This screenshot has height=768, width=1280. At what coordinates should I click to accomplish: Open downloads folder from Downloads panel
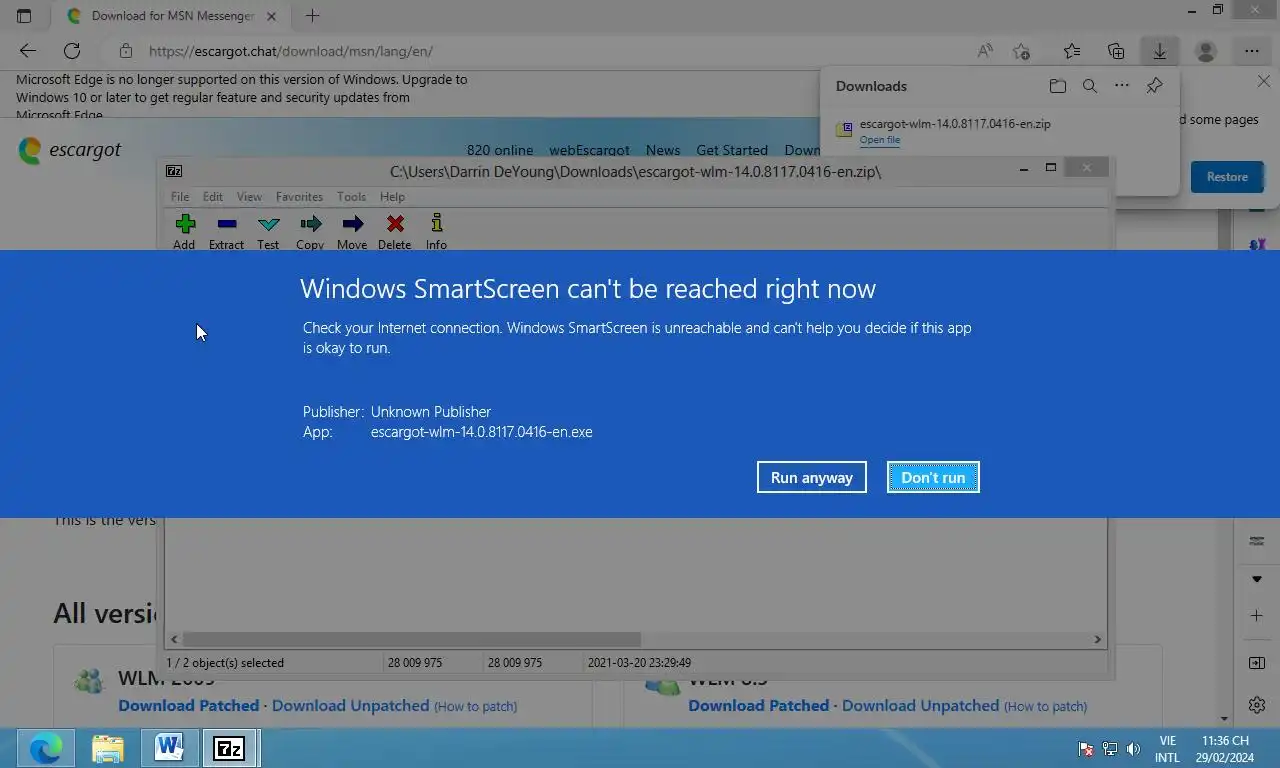point(1058,86)
